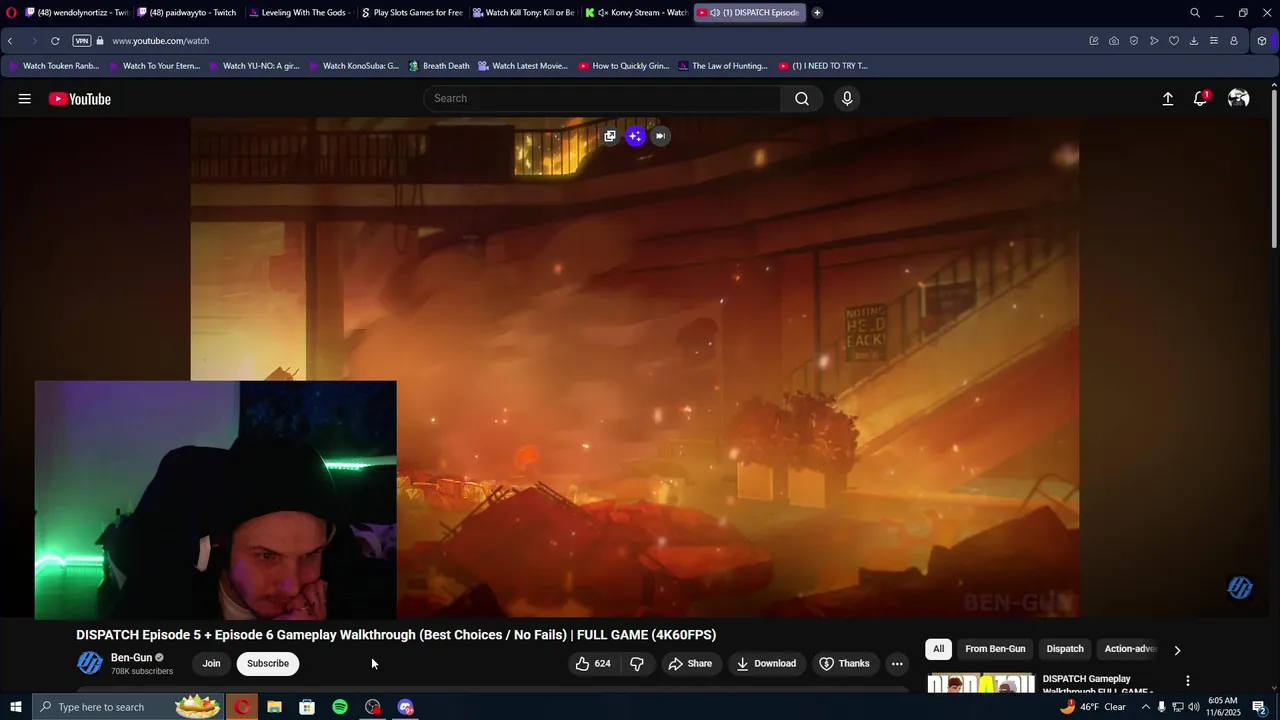Go back to the previous page

point(10,41)
